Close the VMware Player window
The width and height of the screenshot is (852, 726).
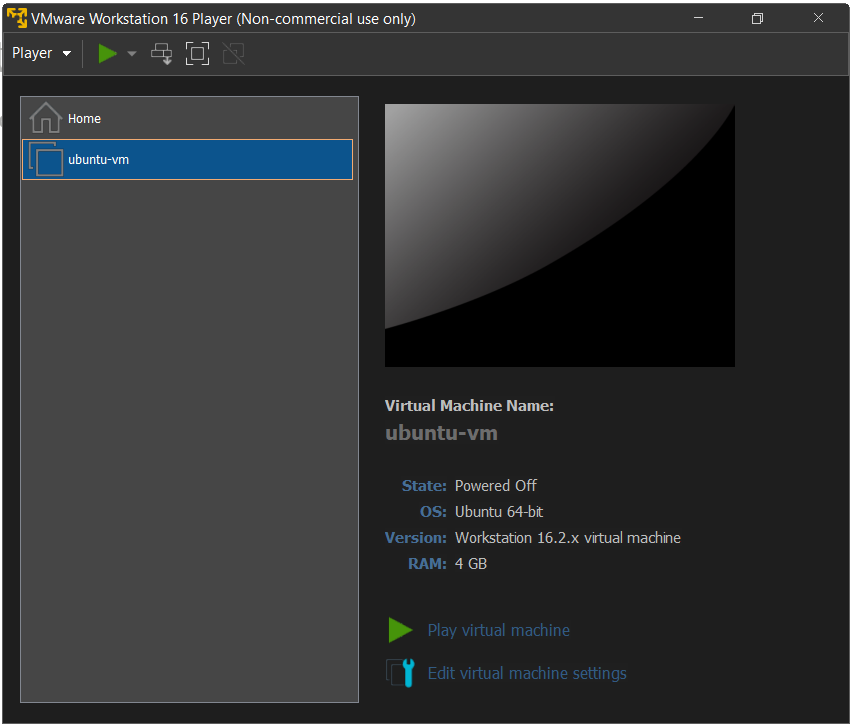818,18
